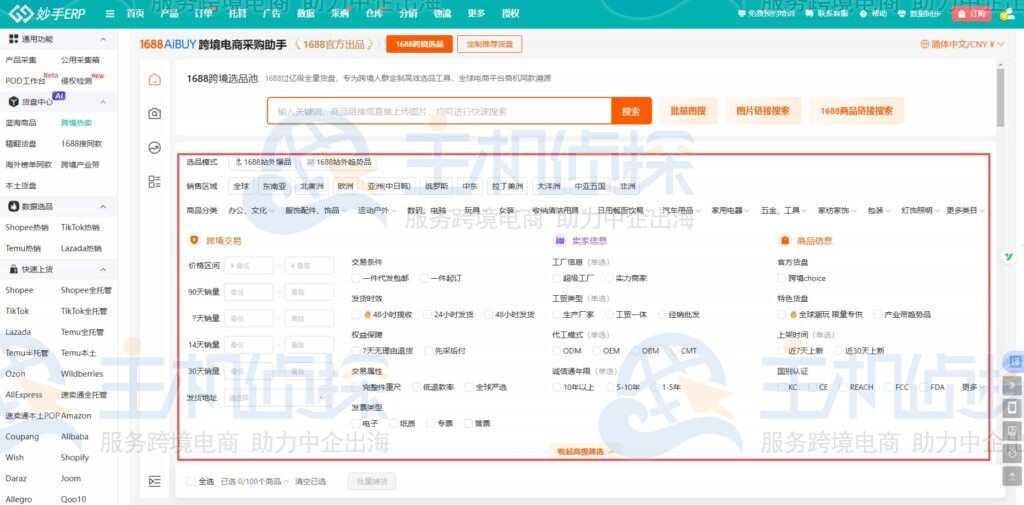Image resolution: width=1024 pixels, height=505 pixels.
Task: Open the trend chart sidebar icon
Action: [154, 148]
